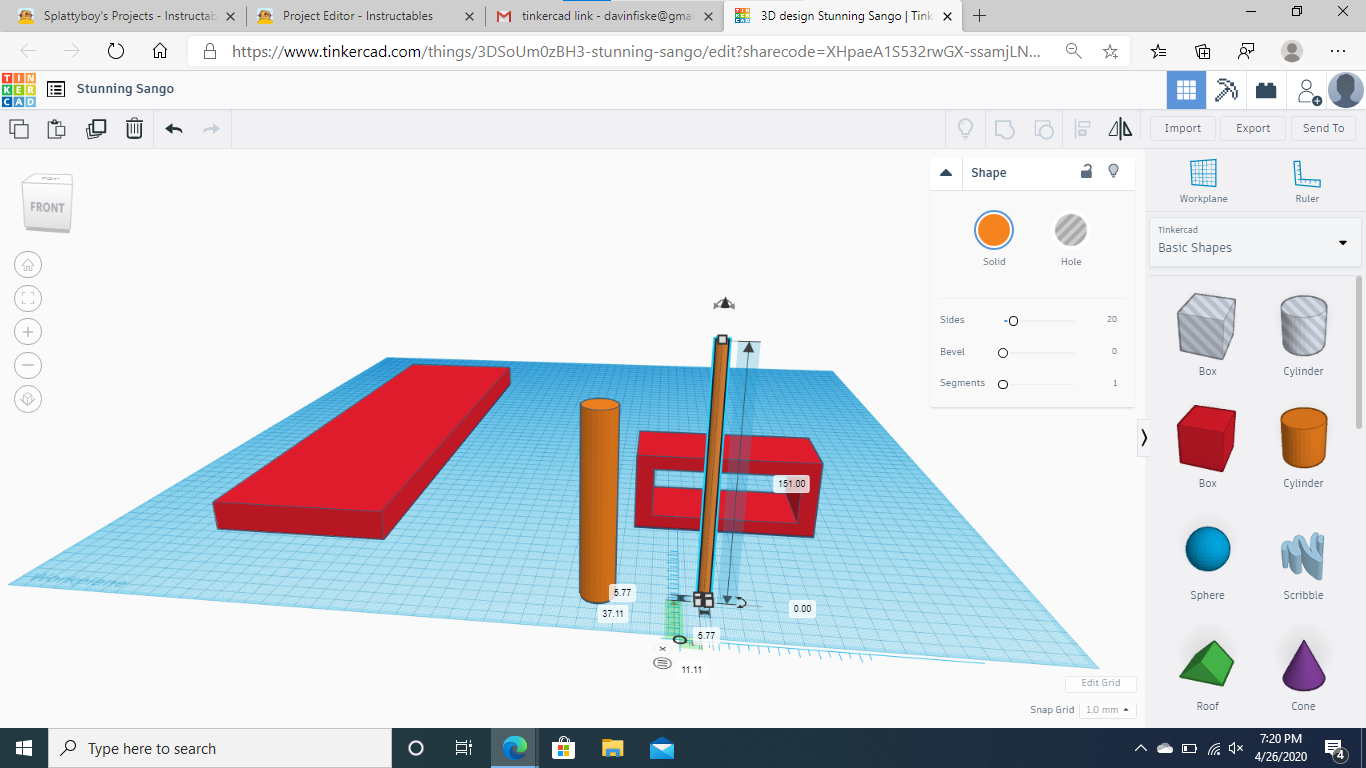Click the Bevel slider handle
This screenshot has width=1366, height=768.
[x=1003, y=353]
